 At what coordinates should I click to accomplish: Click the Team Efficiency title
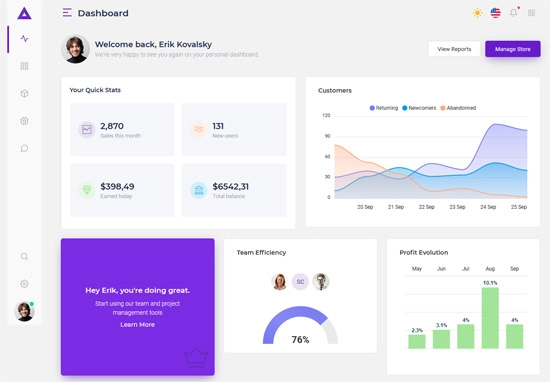(261, 253)
